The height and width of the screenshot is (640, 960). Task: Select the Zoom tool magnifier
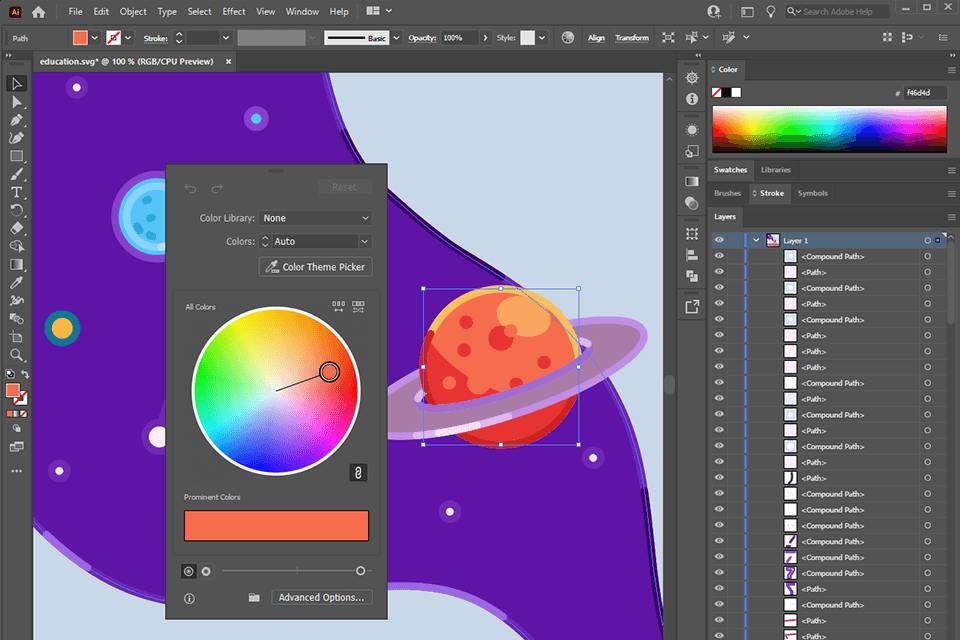[x=17, y=355]
